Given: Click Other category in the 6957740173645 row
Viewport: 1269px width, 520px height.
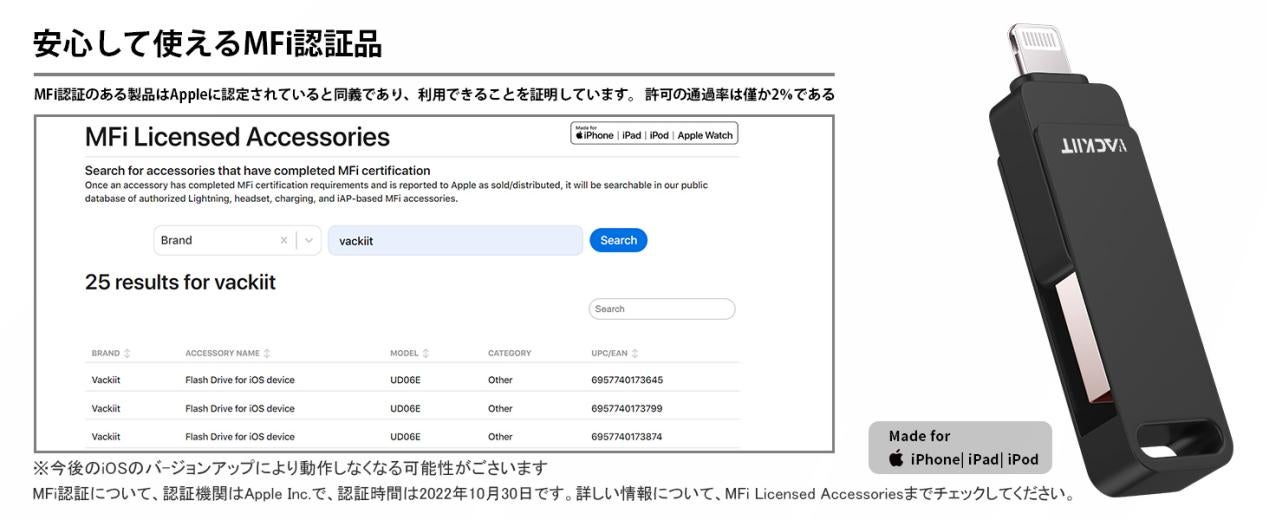Looking at the screenshot, I should 500,380.
